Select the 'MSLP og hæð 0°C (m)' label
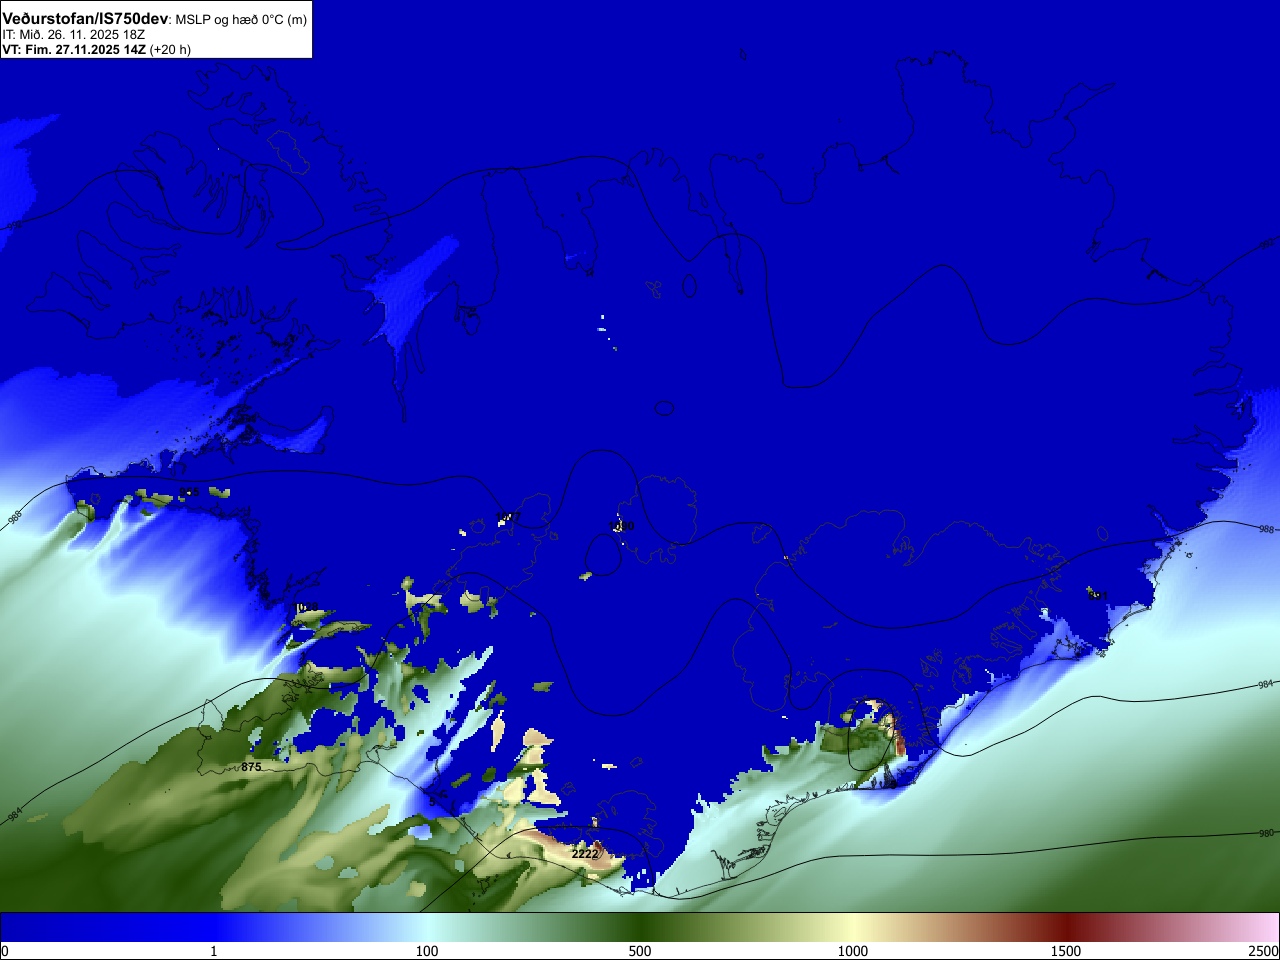Screen dimensions: 1280x960 (241, 20)
